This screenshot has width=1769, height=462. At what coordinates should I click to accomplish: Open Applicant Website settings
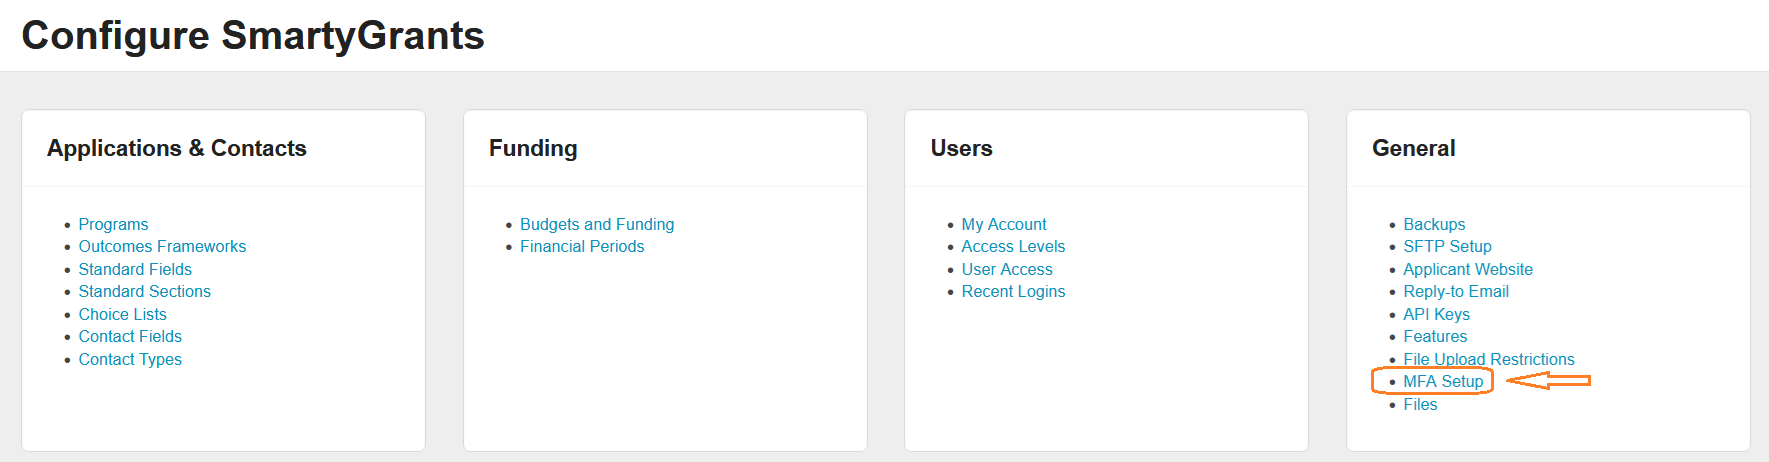1467,269
